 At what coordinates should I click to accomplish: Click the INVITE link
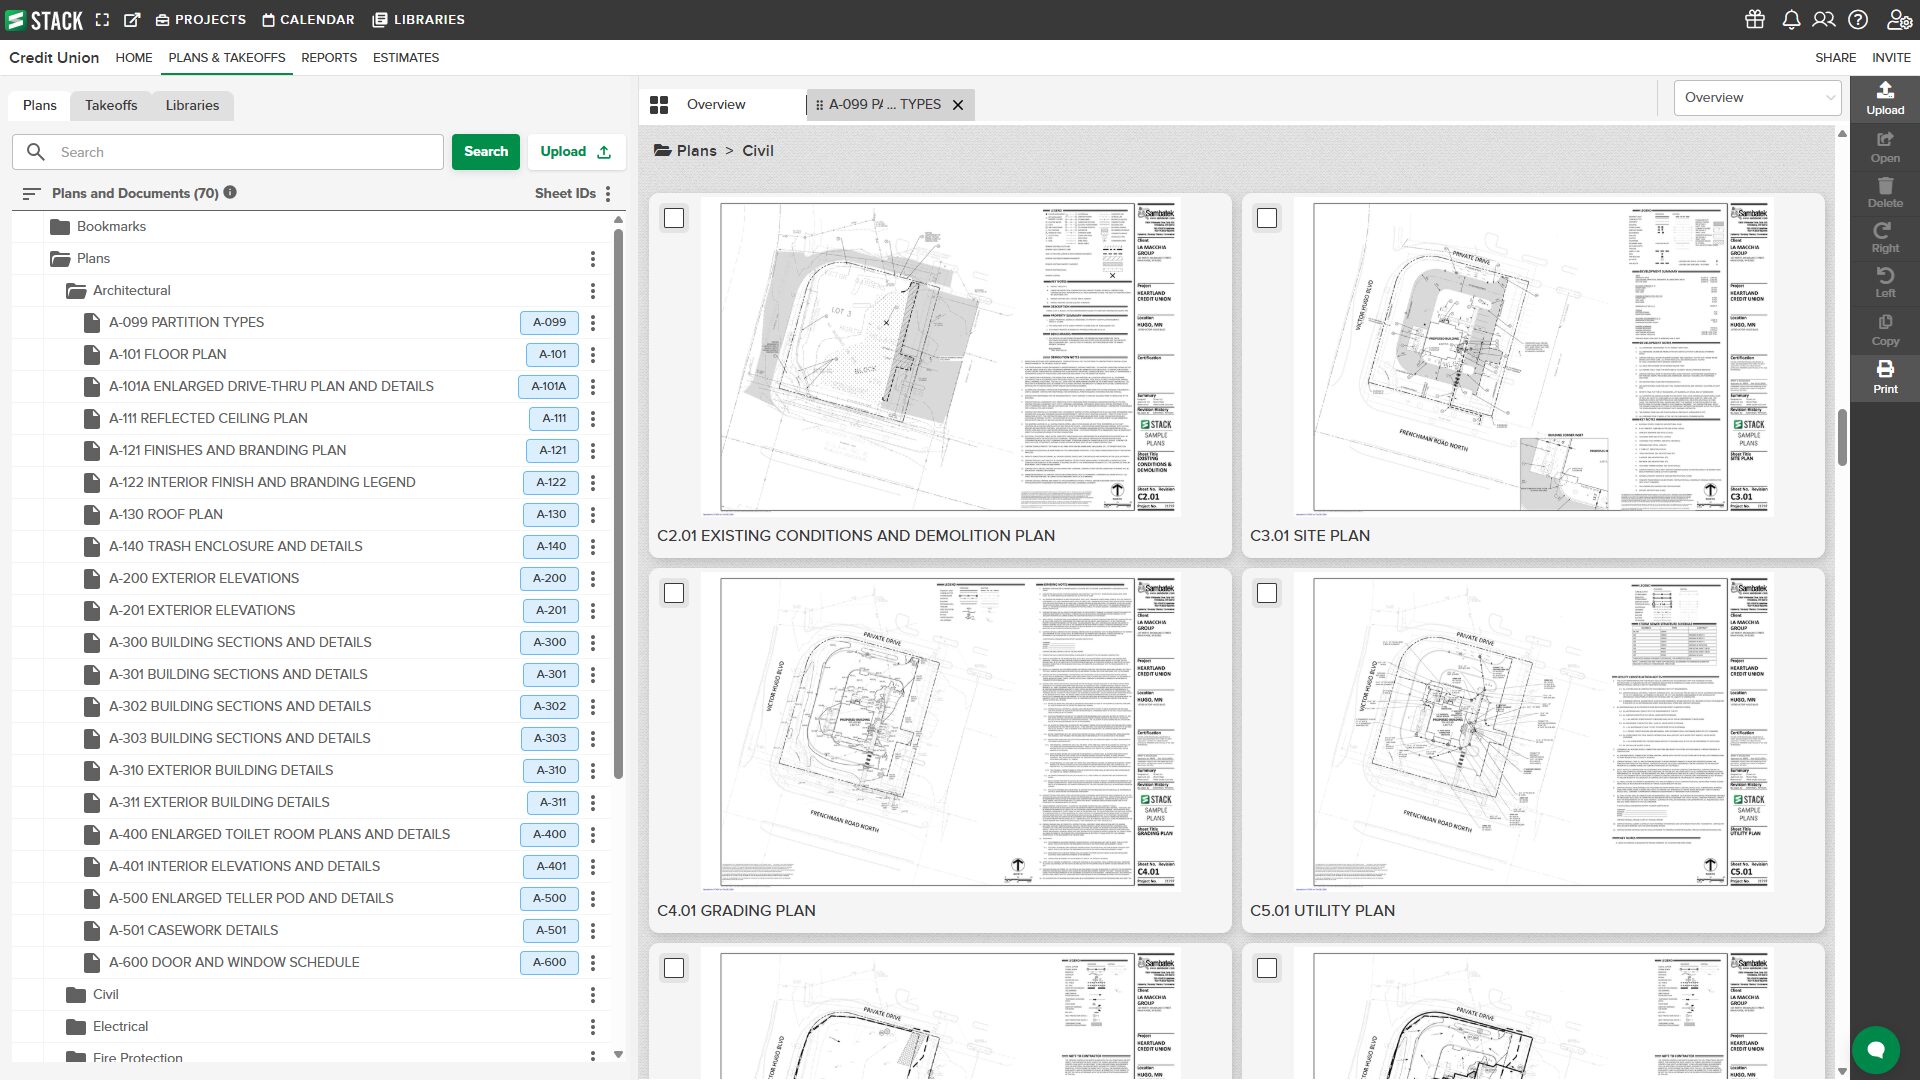(1890, 58)
